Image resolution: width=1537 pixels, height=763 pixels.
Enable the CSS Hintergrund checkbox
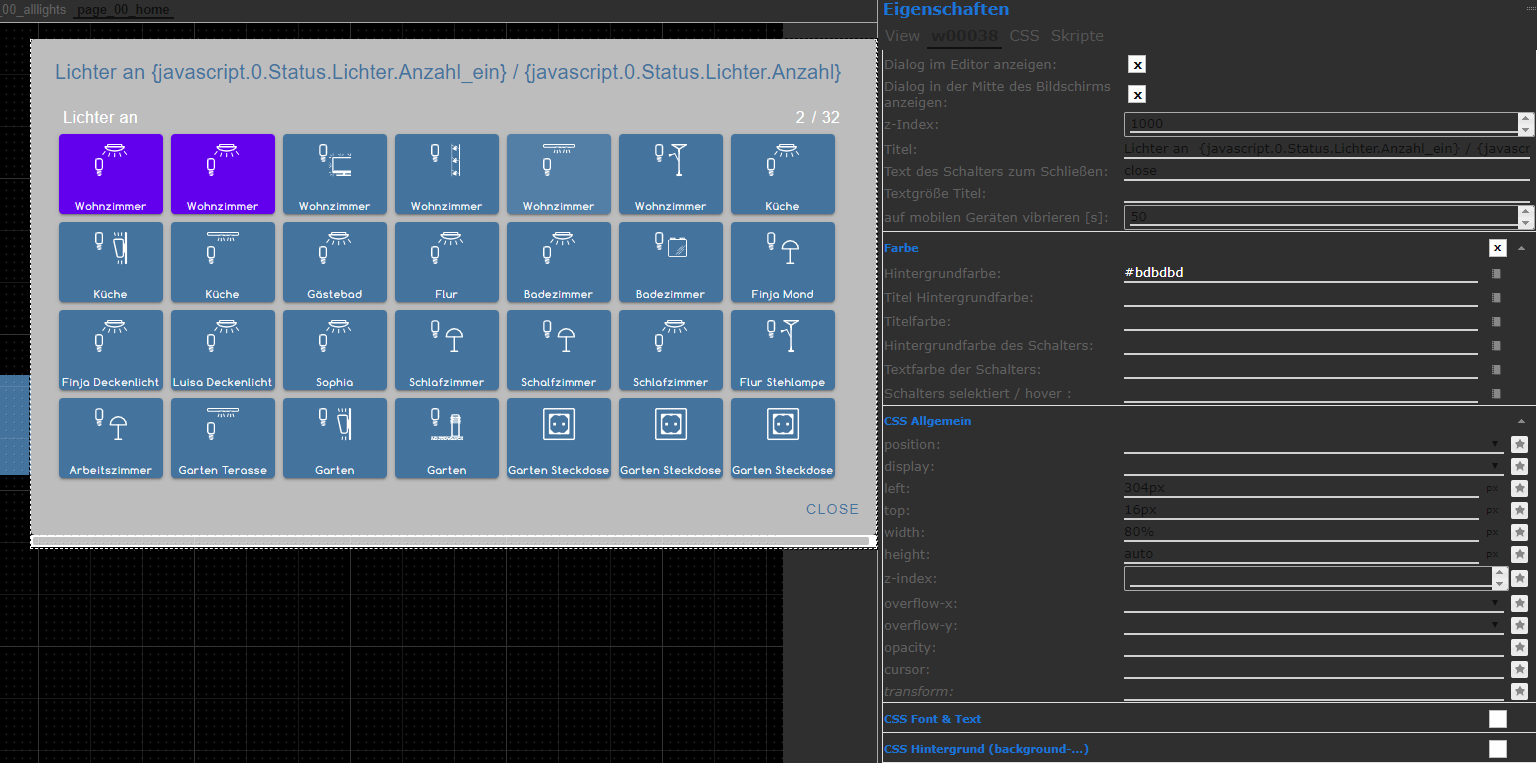pos(1497,749)
